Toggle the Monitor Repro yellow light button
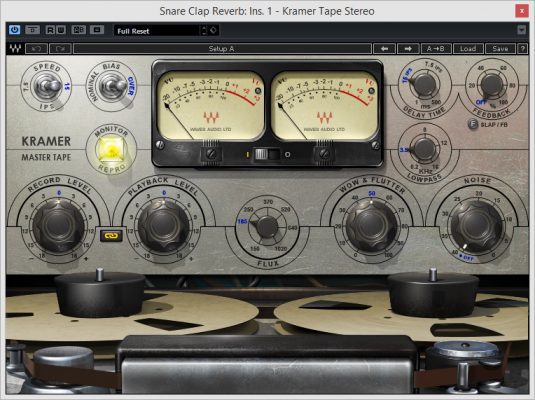The height and width of the screenshot is (400, 535). pyautogui.click(x=111, y=149)
